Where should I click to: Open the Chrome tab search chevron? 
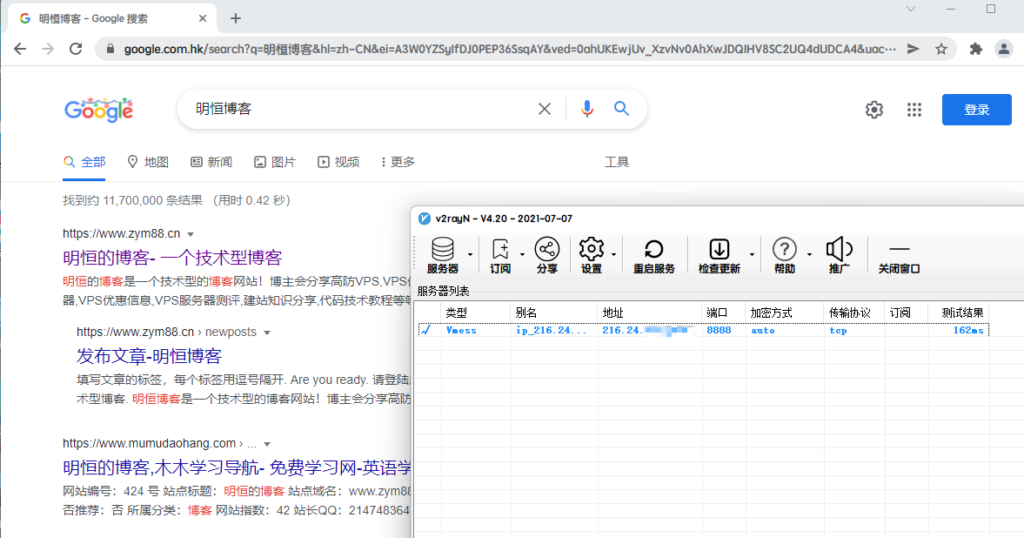click(x=910, y=9)
